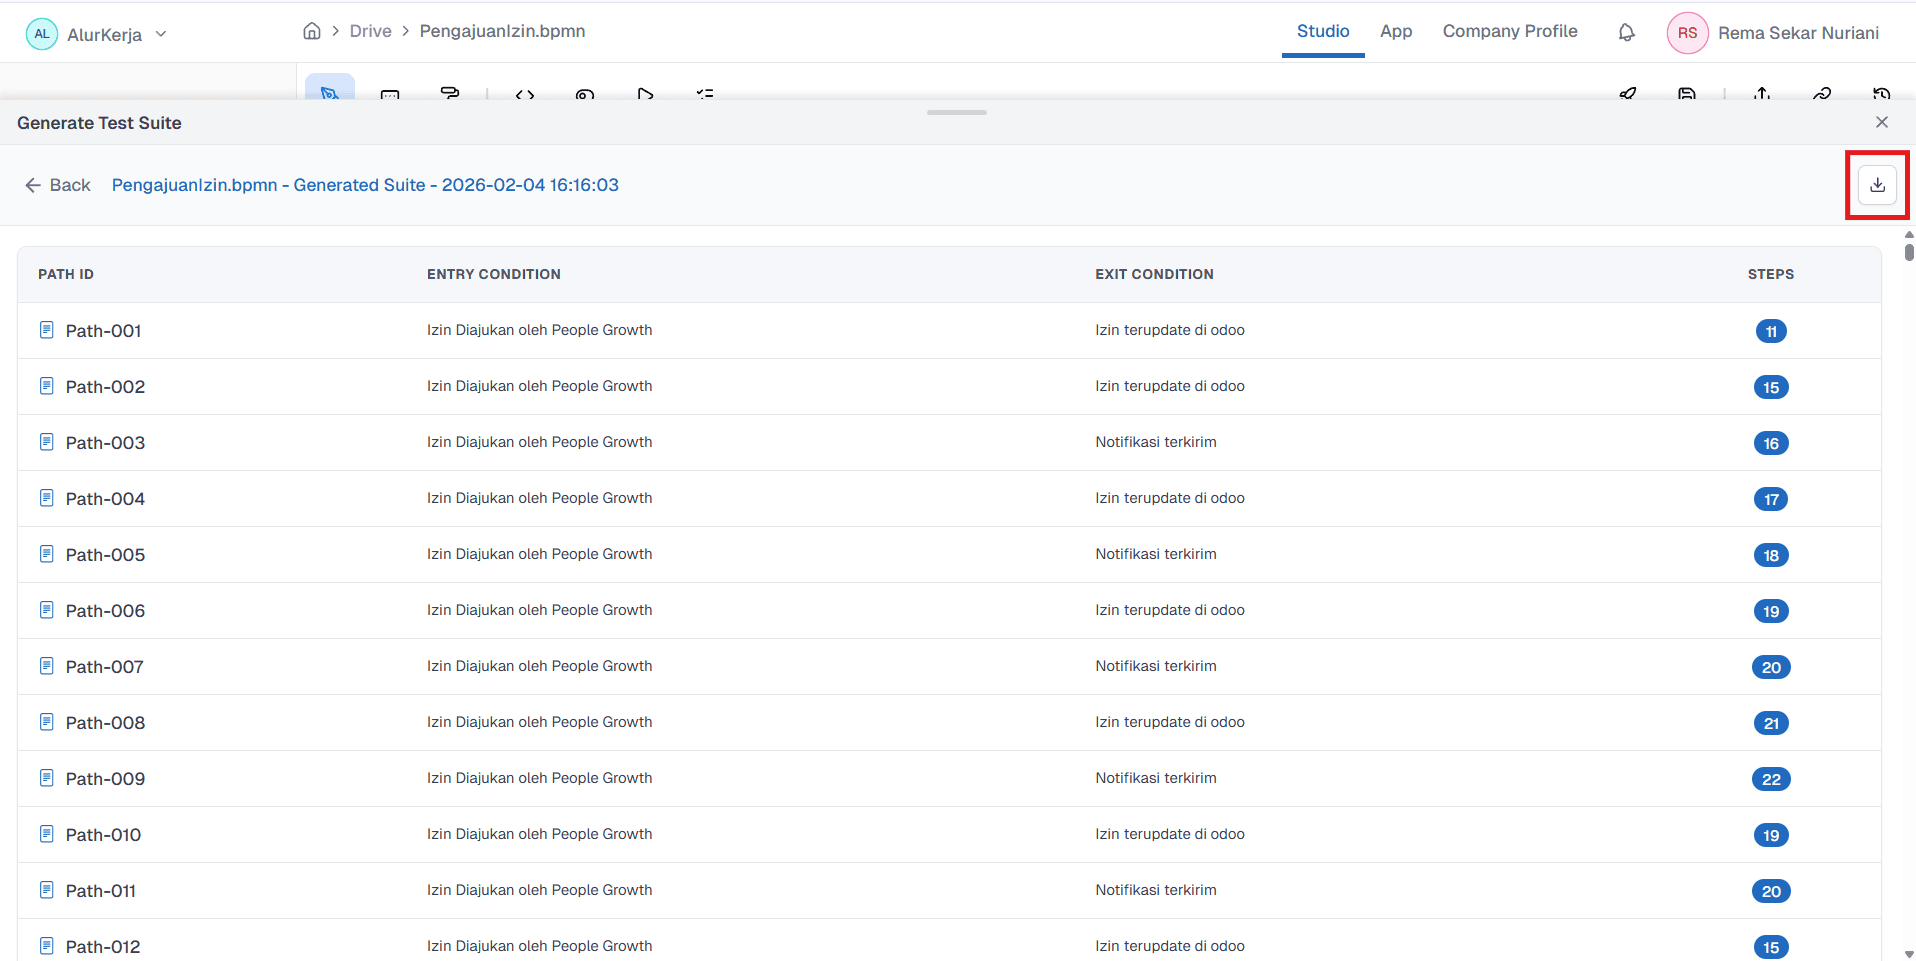Save the diagram using the save icon
This screenshot has height=961, width=1916.
[1688, 93]
